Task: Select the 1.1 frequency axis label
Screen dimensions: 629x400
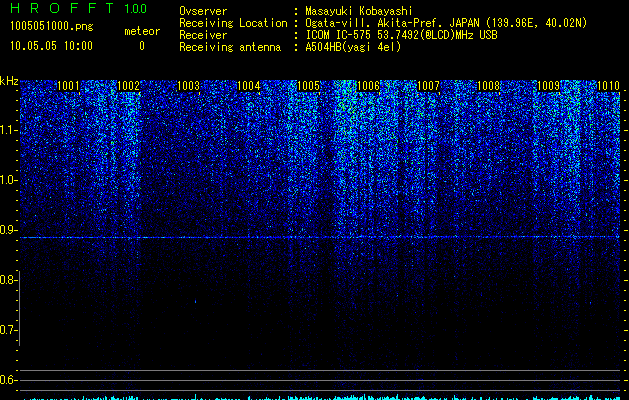Action: click(8, 130)
